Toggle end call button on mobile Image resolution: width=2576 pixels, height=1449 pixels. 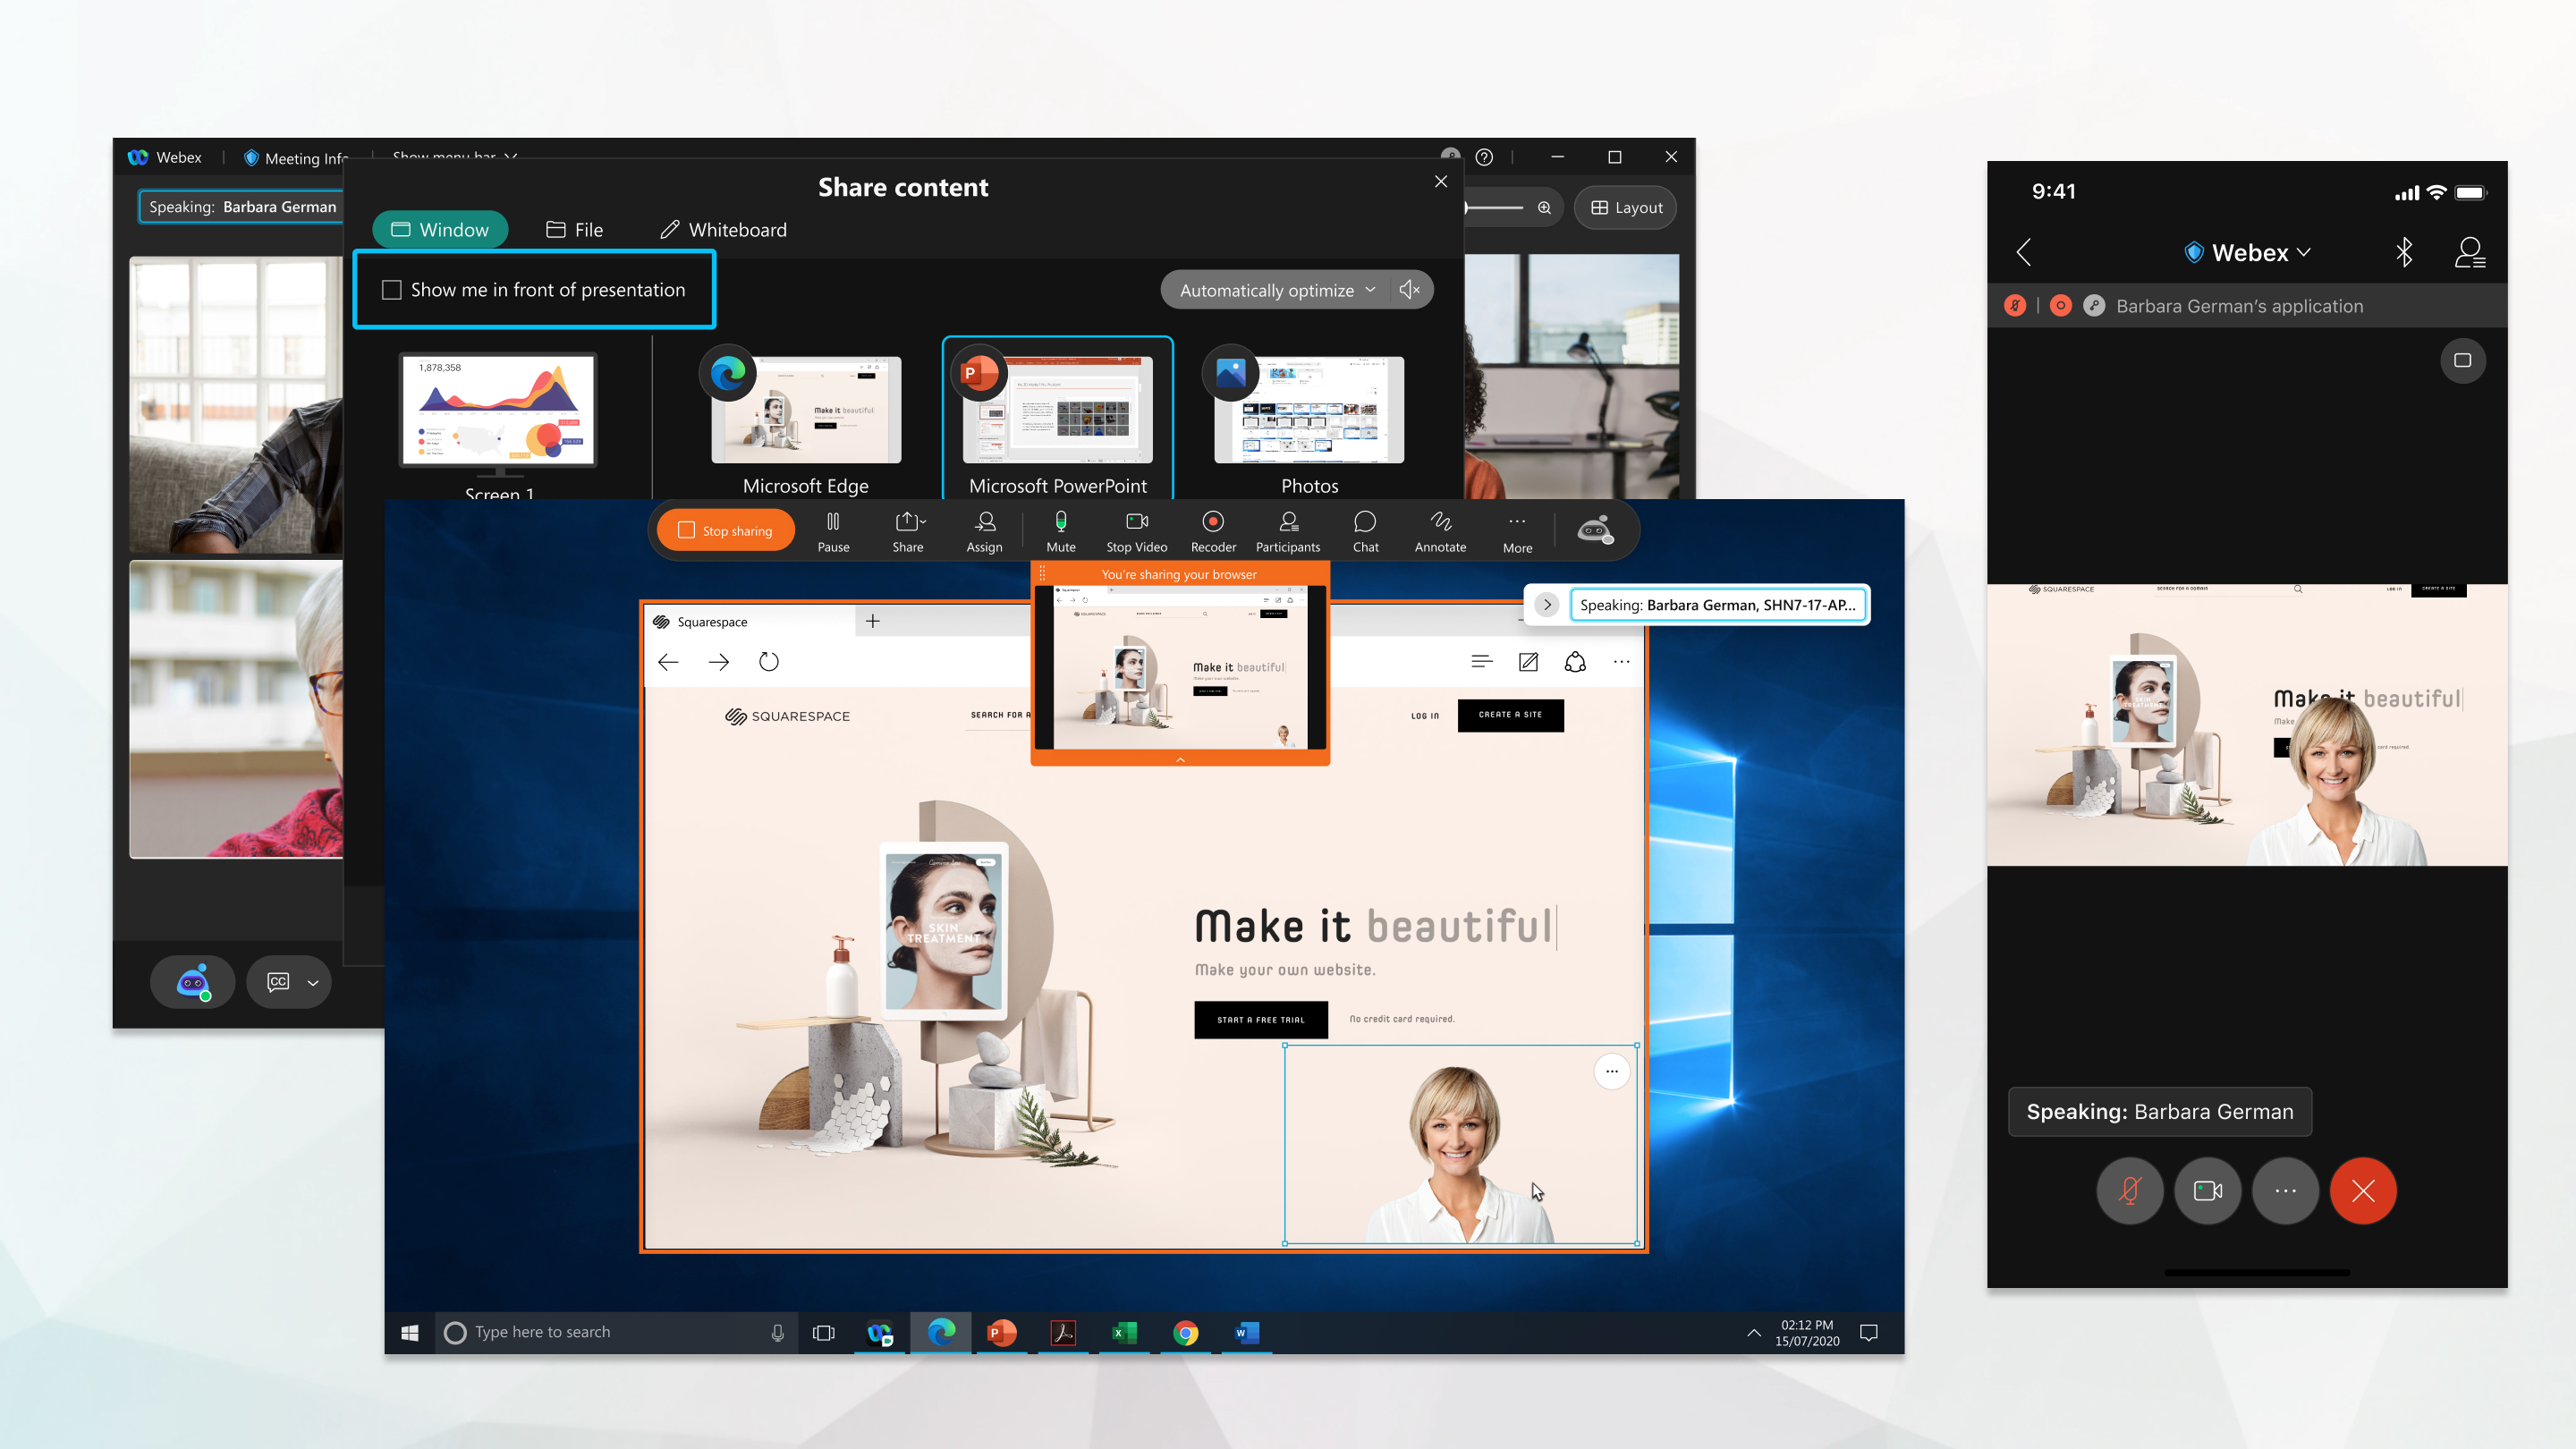(2364, 1191)
